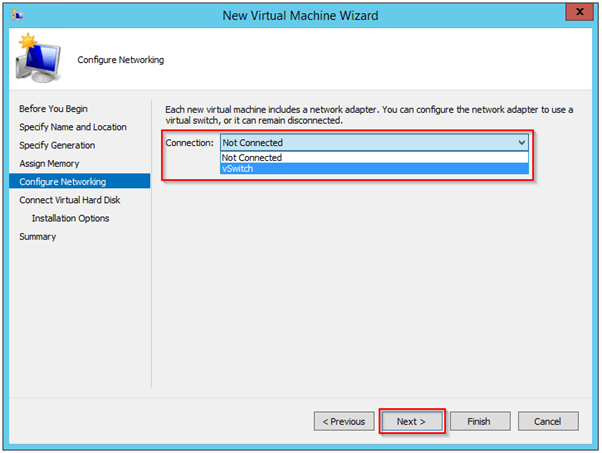This screenshot has height=453, width=602.
Task: Go to the Summary step
Action: coord(38,236)
